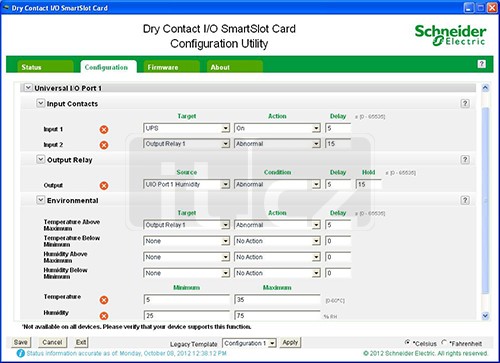Click the Exit button
Screen dimensions: 500x363
[81, 342]
